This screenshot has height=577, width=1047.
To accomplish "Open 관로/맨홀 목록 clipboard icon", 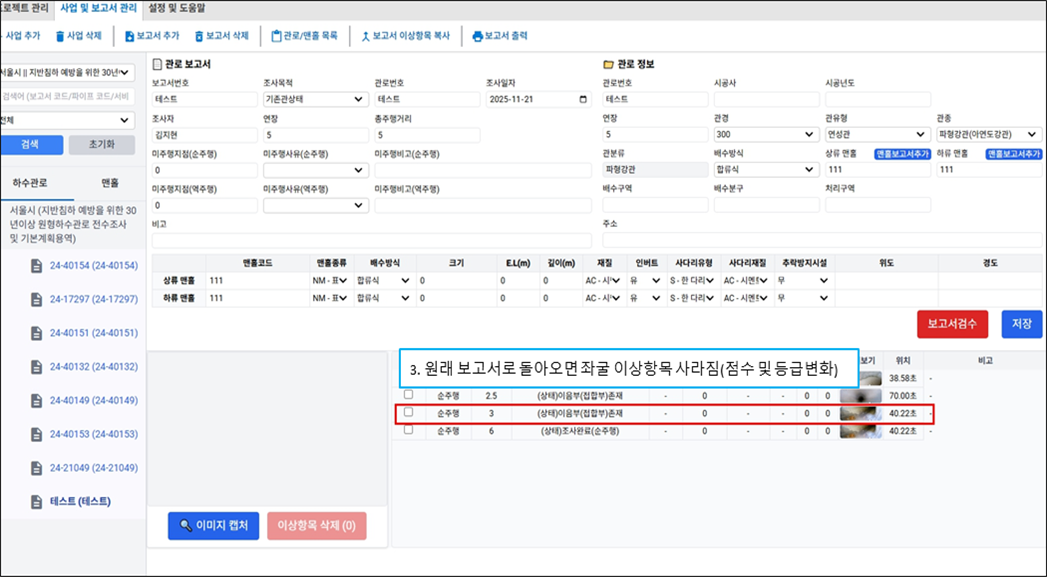I will coord(276,36).
